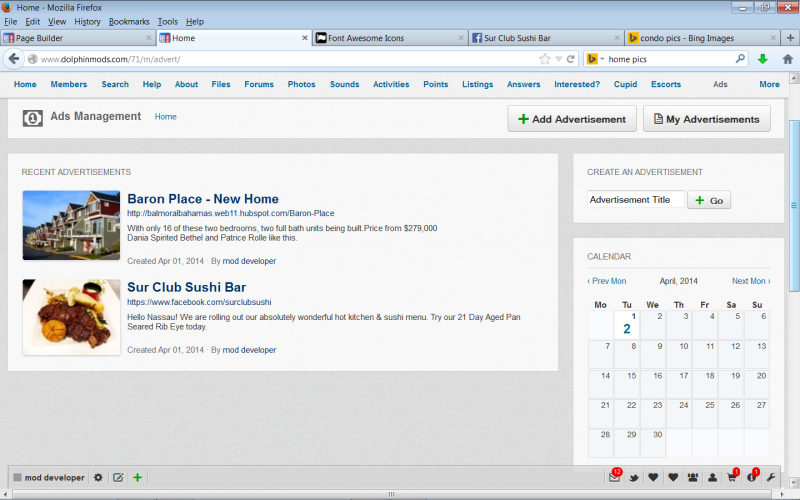Click the browser address bar
The height and width of the screenshot is (500, 800).
tap(288, 59)
